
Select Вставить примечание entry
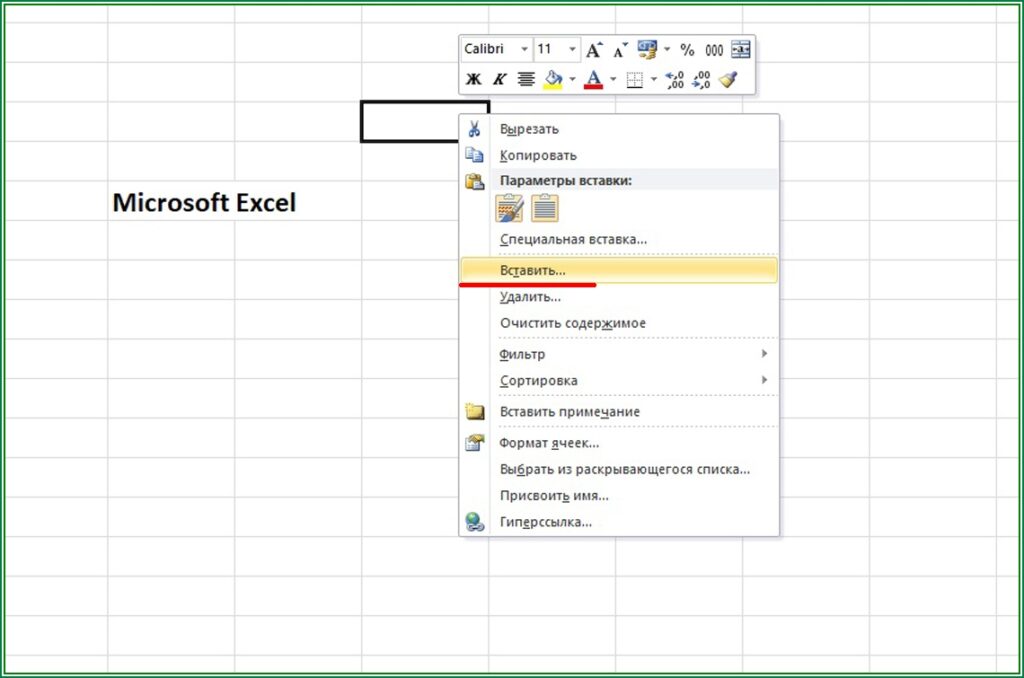619,412
